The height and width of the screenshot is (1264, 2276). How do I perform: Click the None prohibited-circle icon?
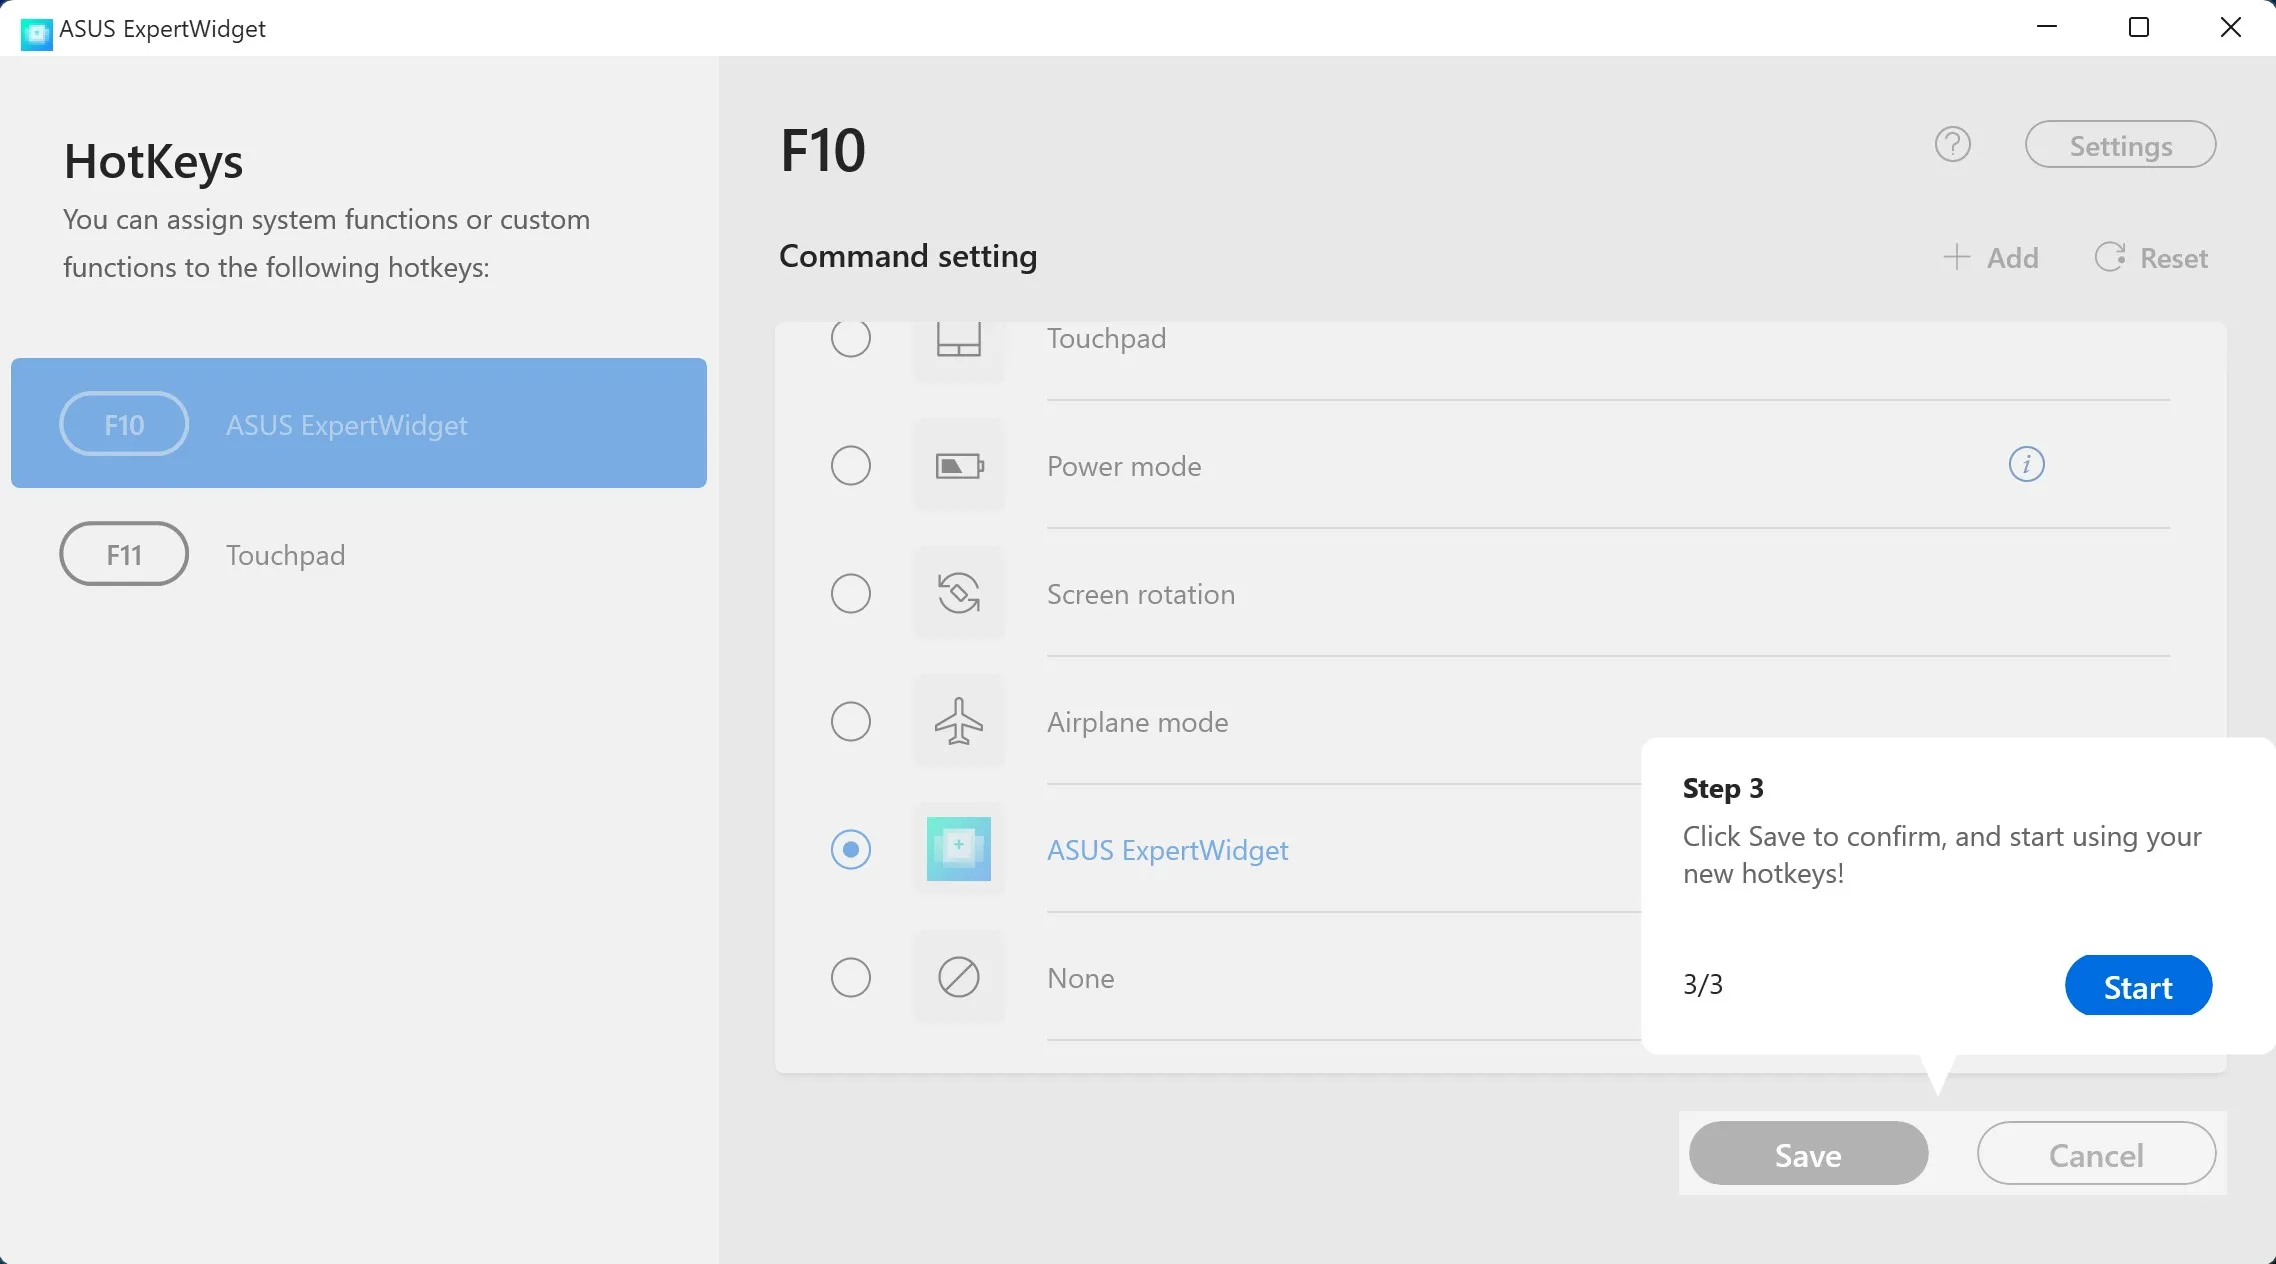[959, 978]
